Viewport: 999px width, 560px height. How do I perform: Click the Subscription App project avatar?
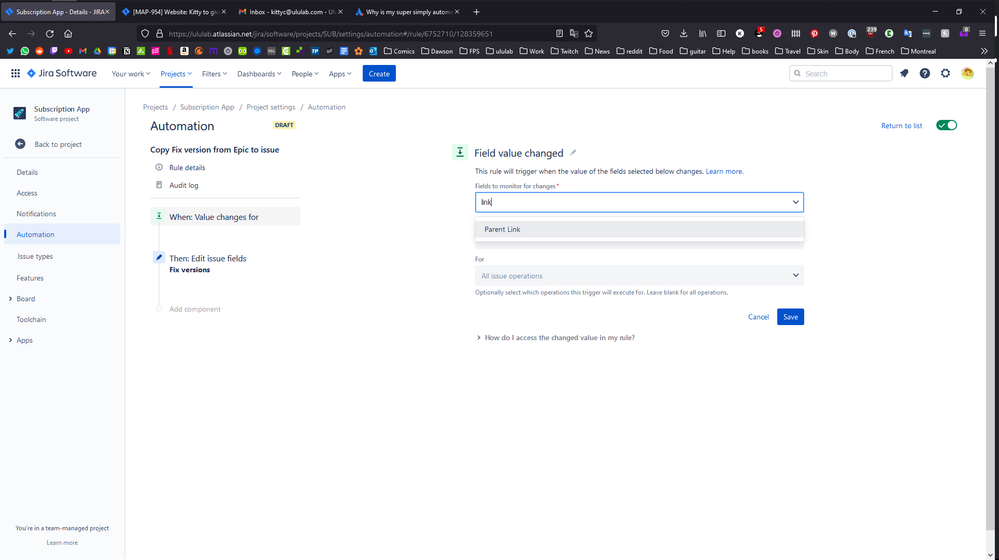point(20,113)
